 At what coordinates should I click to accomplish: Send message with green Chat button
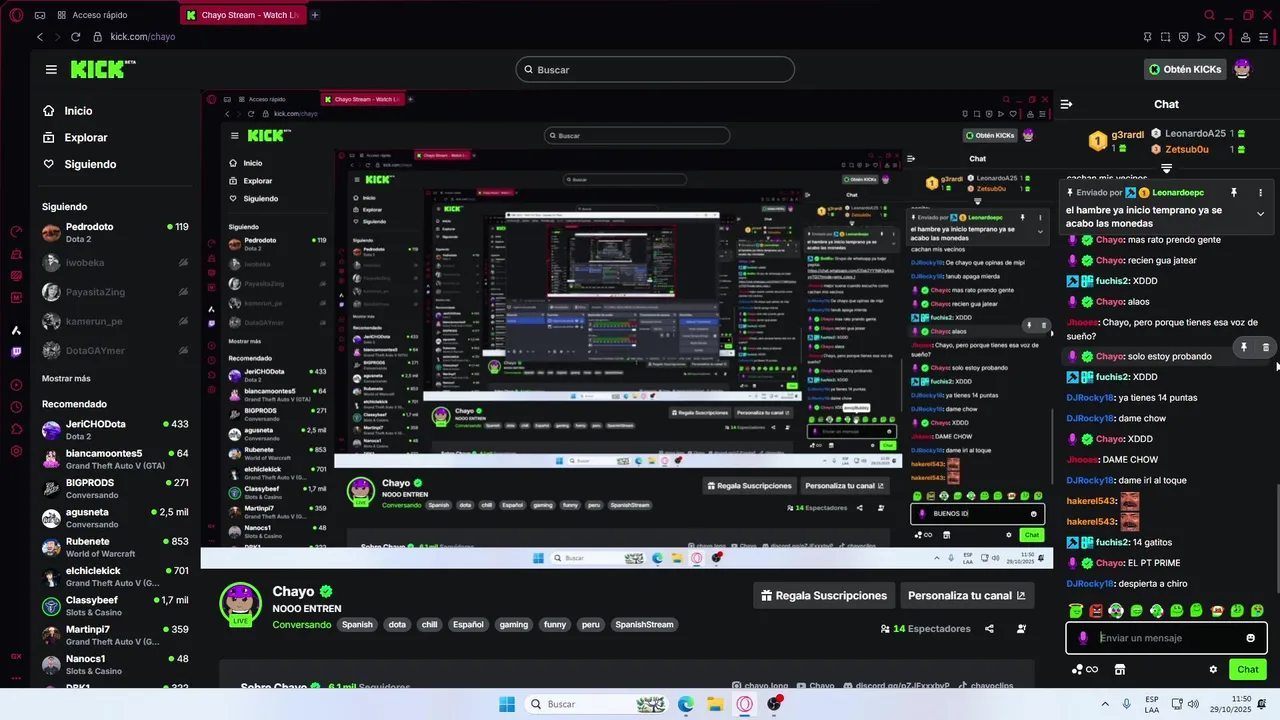(x=1248, y=669)
